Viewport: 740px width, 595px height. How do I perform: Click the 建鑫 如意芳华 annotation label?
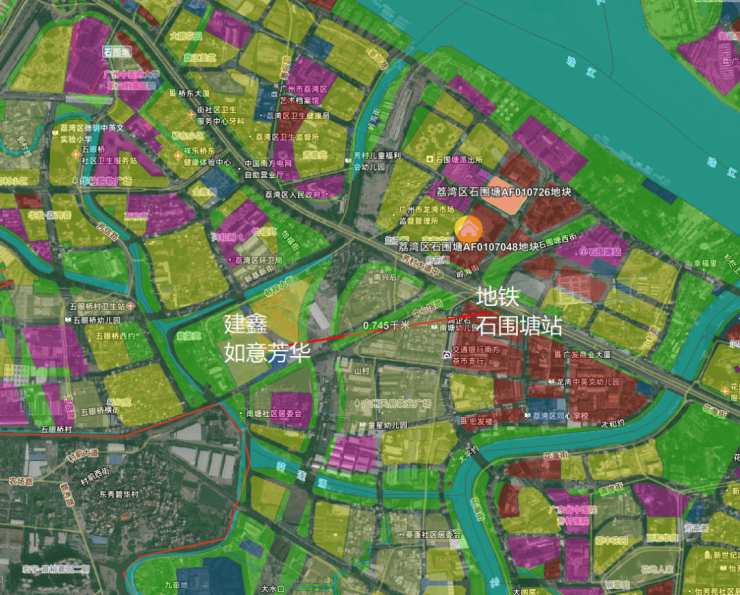point(267,338)
